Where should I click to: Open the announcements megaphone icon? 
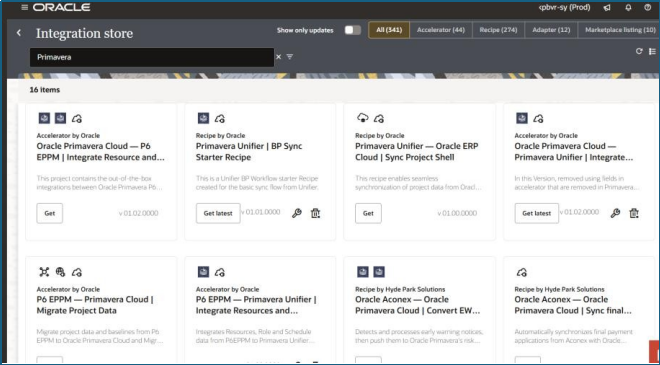pos(607,8)
